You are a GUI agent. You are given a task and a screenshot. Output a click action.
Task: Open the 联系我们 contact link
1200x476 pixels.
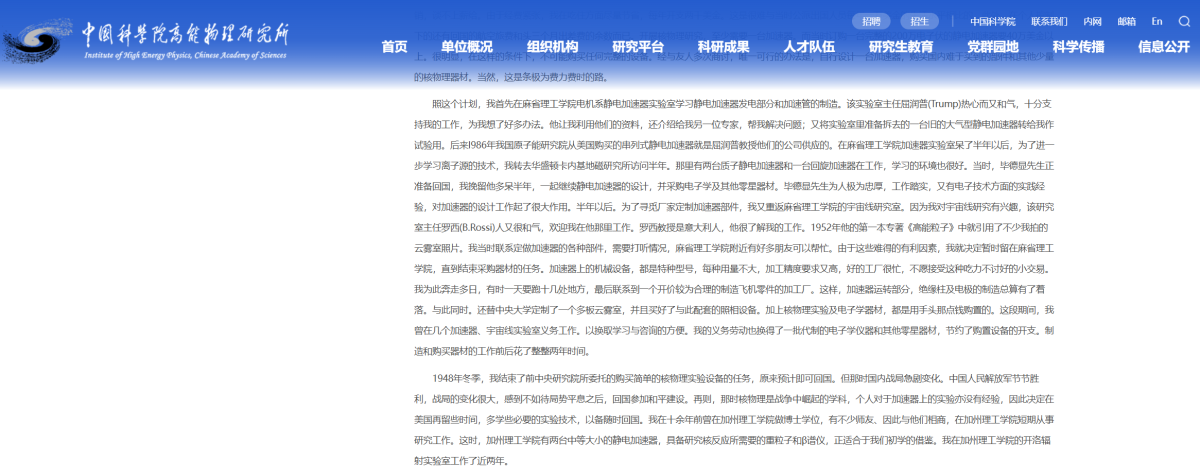tap(1049, 21)
